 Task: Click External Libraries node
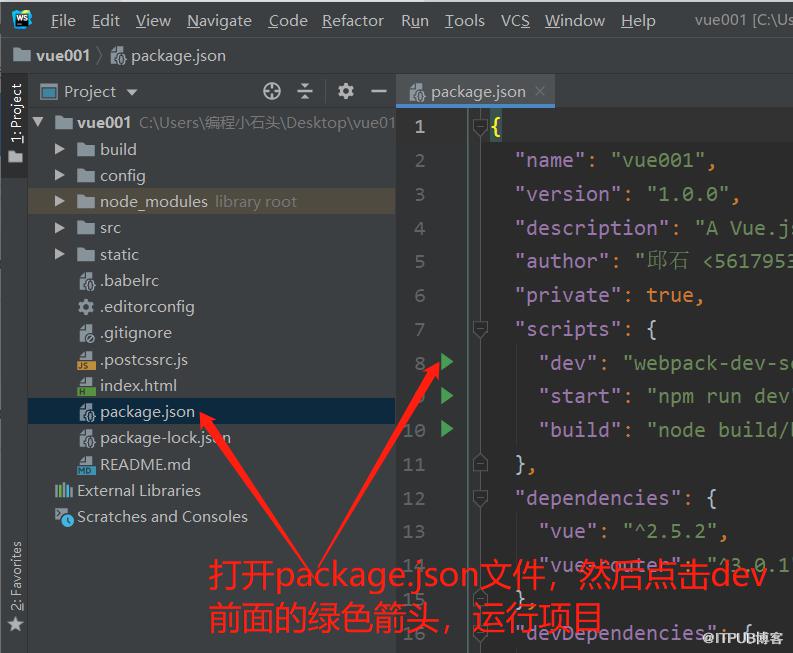211,490
